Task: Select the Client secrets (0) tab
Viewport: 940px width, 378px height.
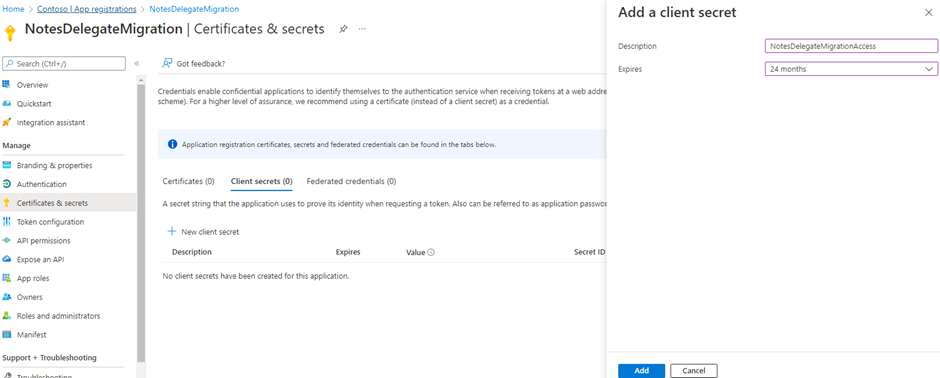Action: [x=261, y=181]
